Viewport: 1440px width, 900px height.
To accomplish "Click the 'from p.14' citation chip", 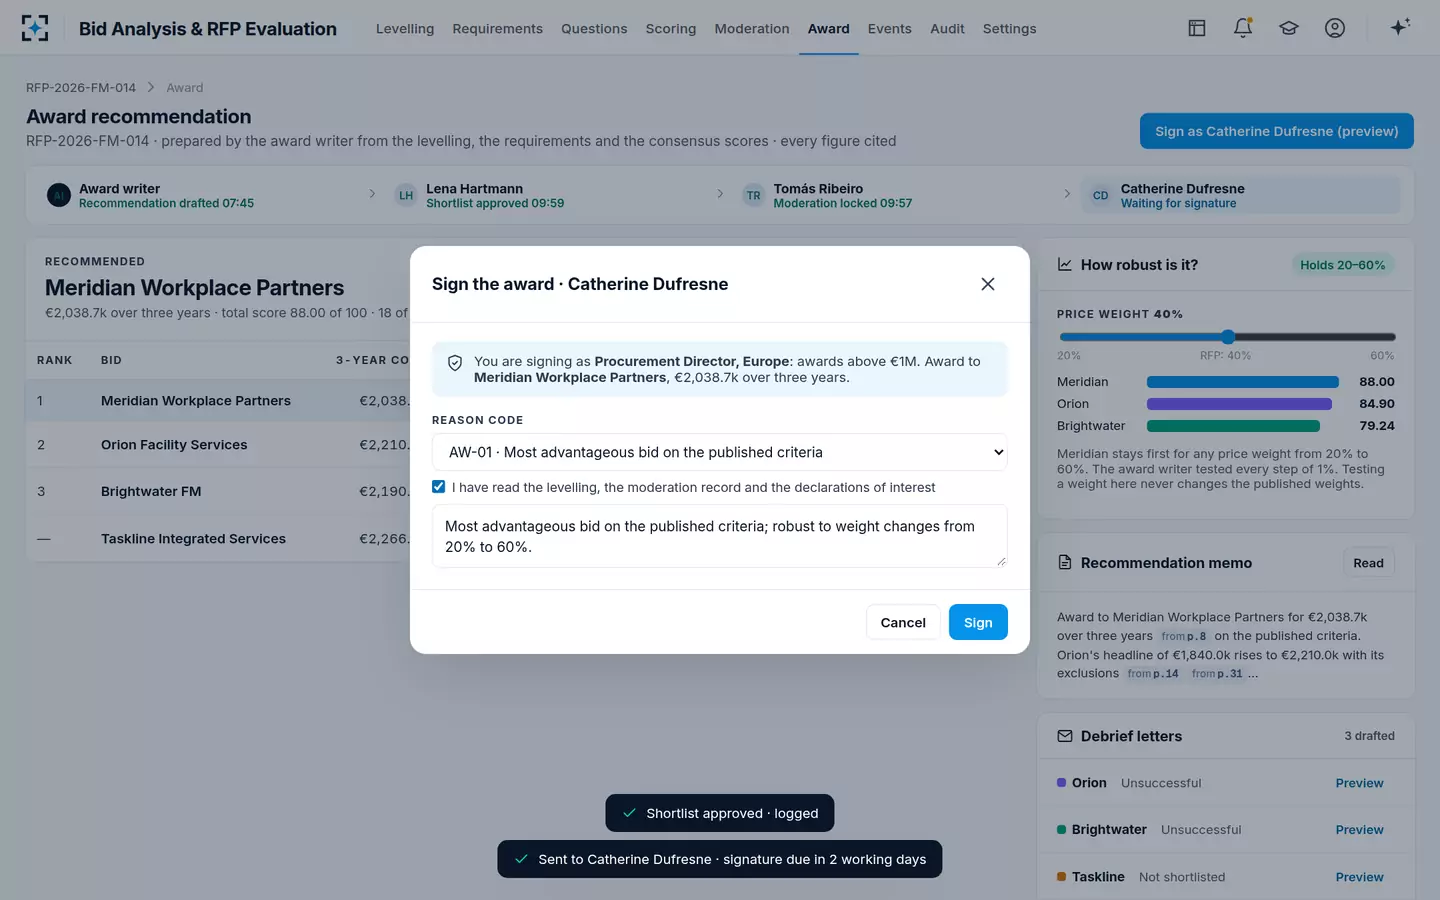I will click(1153, 674).
